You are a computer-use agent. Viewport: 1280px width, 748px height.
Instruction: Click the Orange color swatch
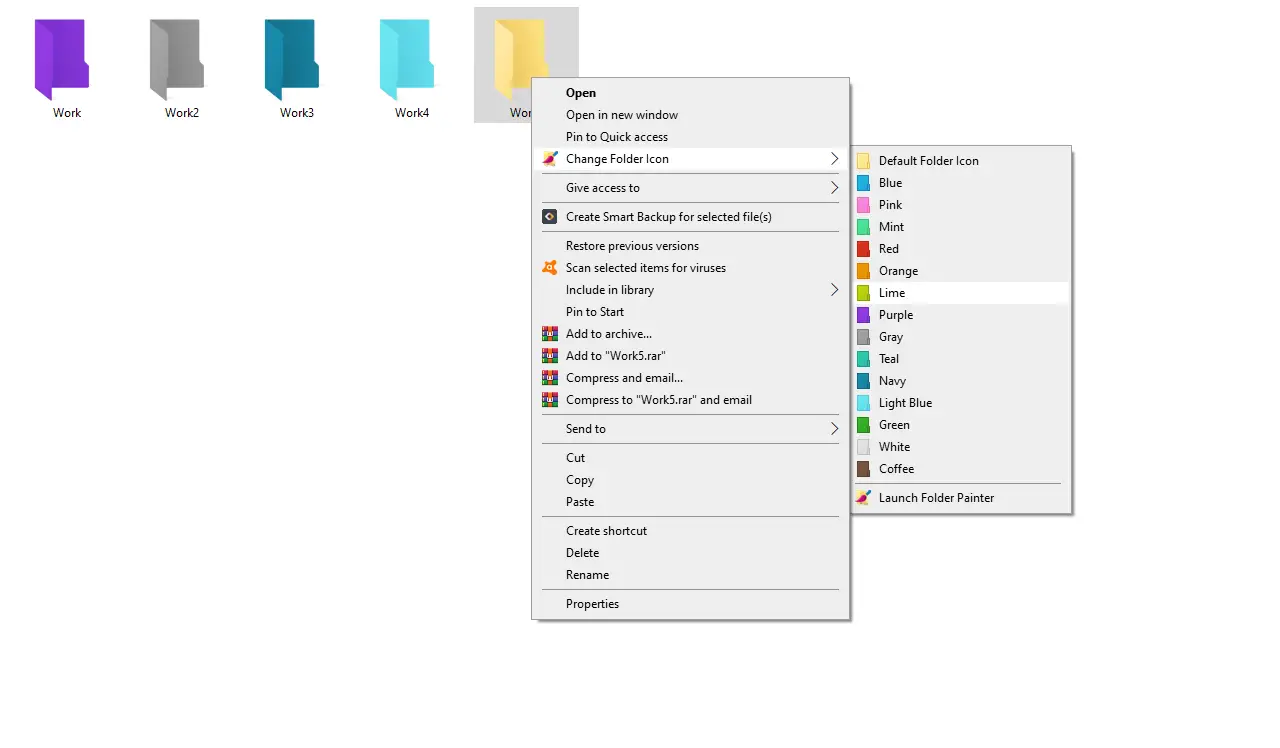pos(863,271)
